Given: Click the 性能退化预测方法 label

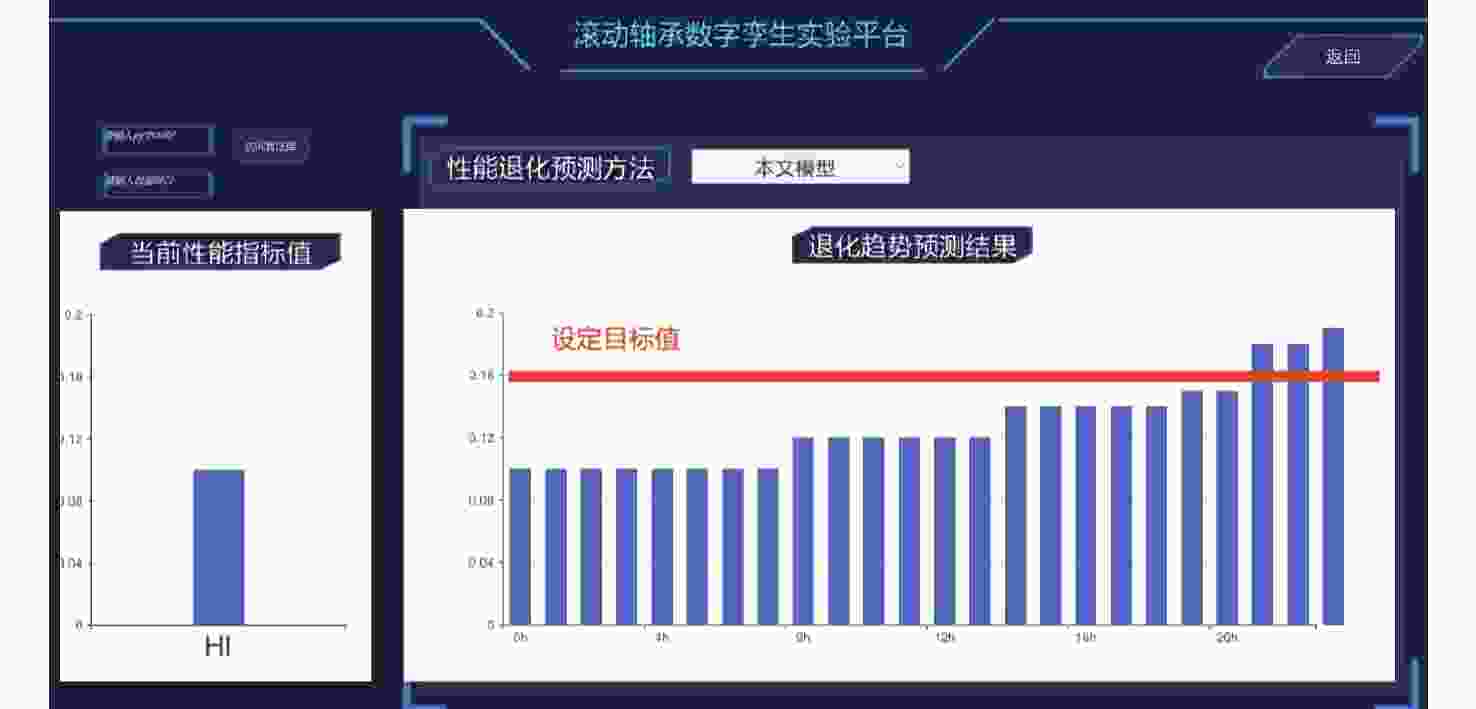Looking at the screenshot, I should coord(550,168).
